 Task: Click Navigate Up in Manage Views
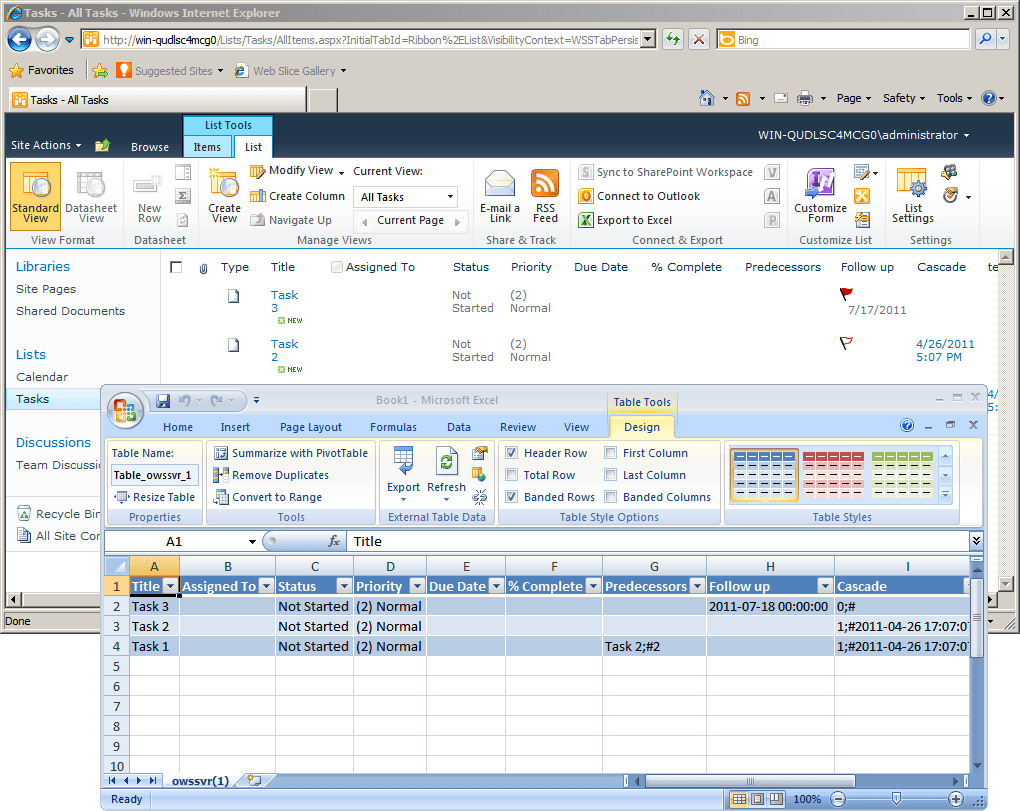pos(291,220)
